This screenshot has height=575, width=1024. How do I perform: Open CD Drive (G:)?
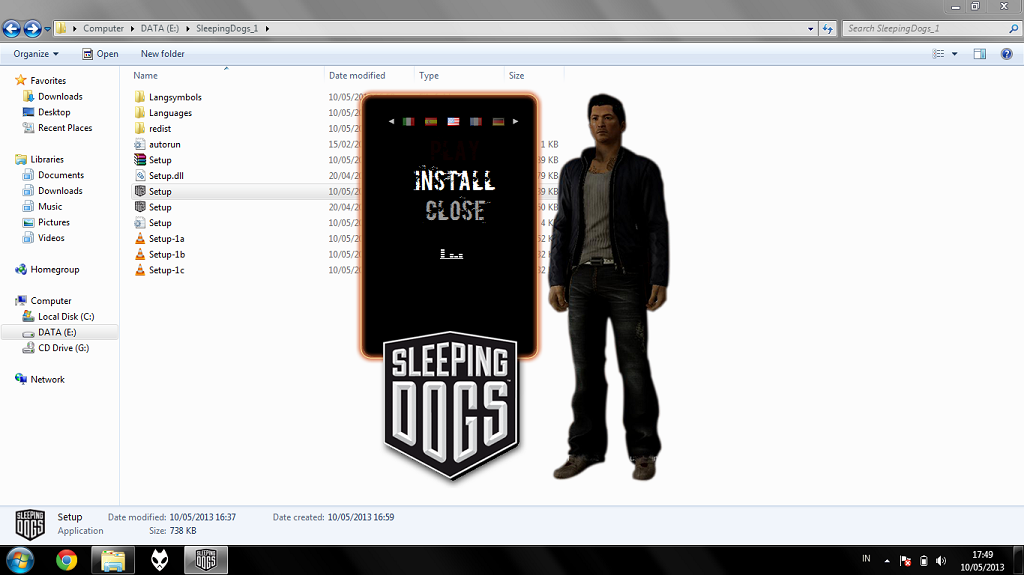tap(63, 348)
